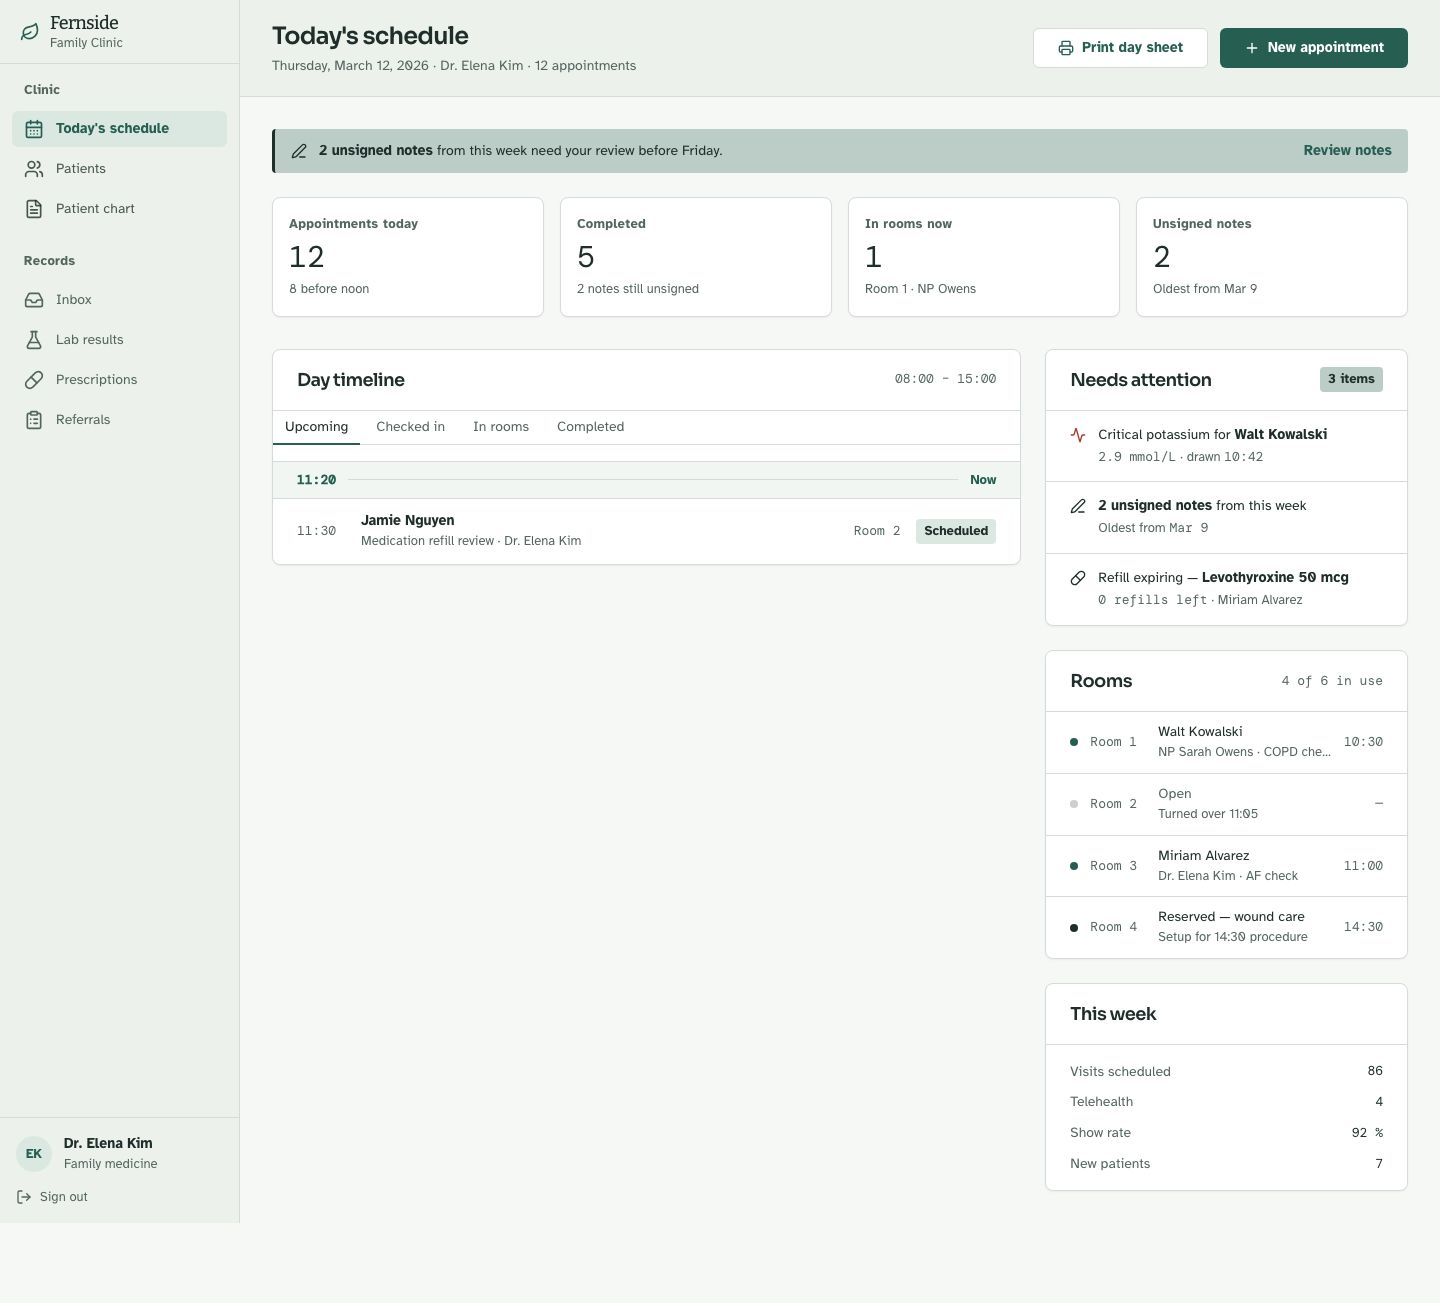The width and height of the screenshot is (1440, 1303).
Task: Click the document icon next to Patient chart
Action: 34,209
